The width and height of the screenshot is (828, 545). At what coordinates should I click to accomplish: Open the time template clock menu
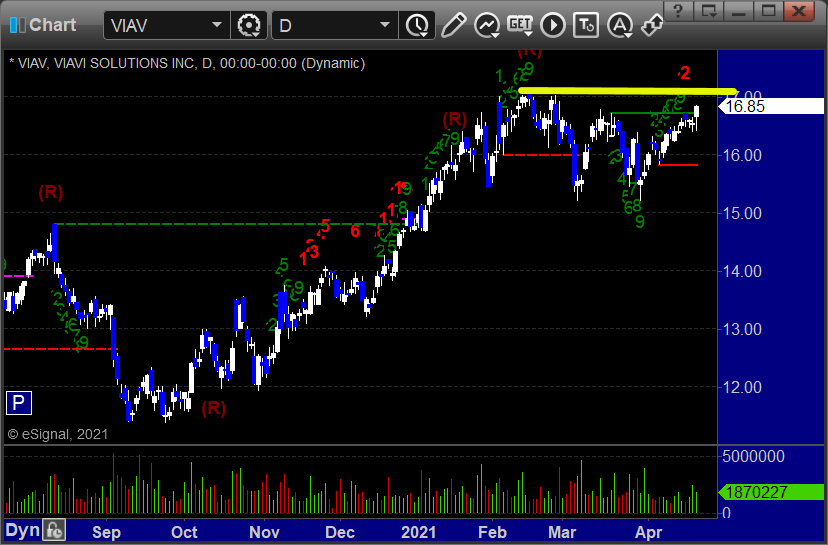click(417, 25)
